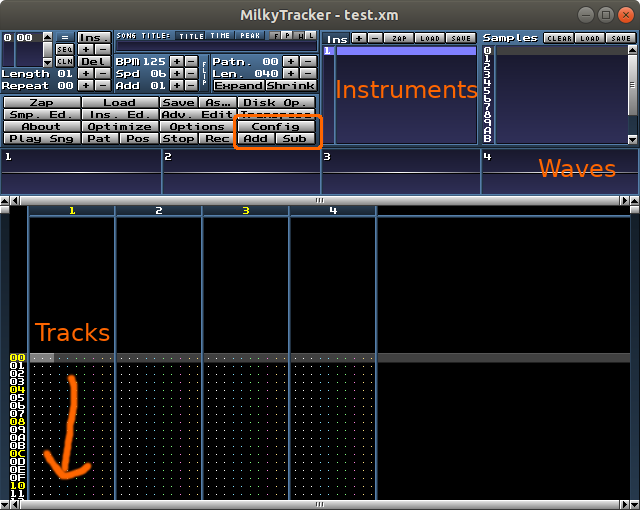Open the Ins. Ed. instrument editor

coord(120,115)
